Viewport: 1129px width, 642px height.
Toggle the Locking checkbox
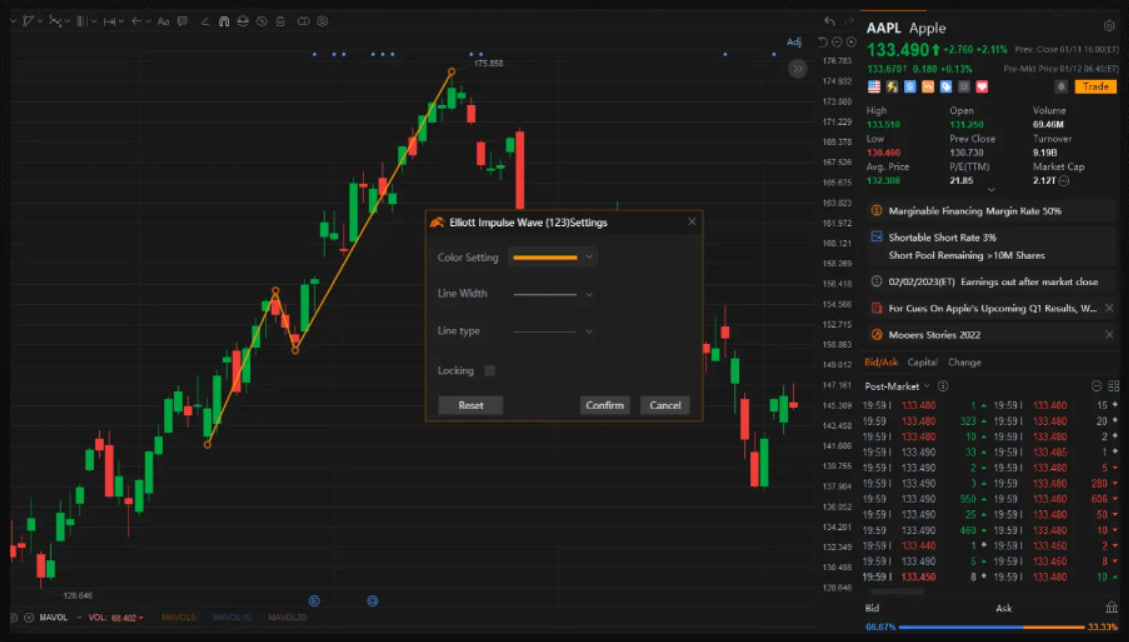pos(489,371)
